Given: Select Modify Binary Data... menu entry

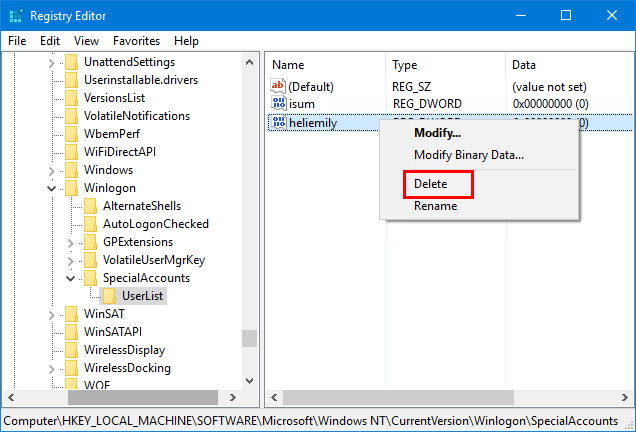Looking at the screenshot, I should [468, 155].
